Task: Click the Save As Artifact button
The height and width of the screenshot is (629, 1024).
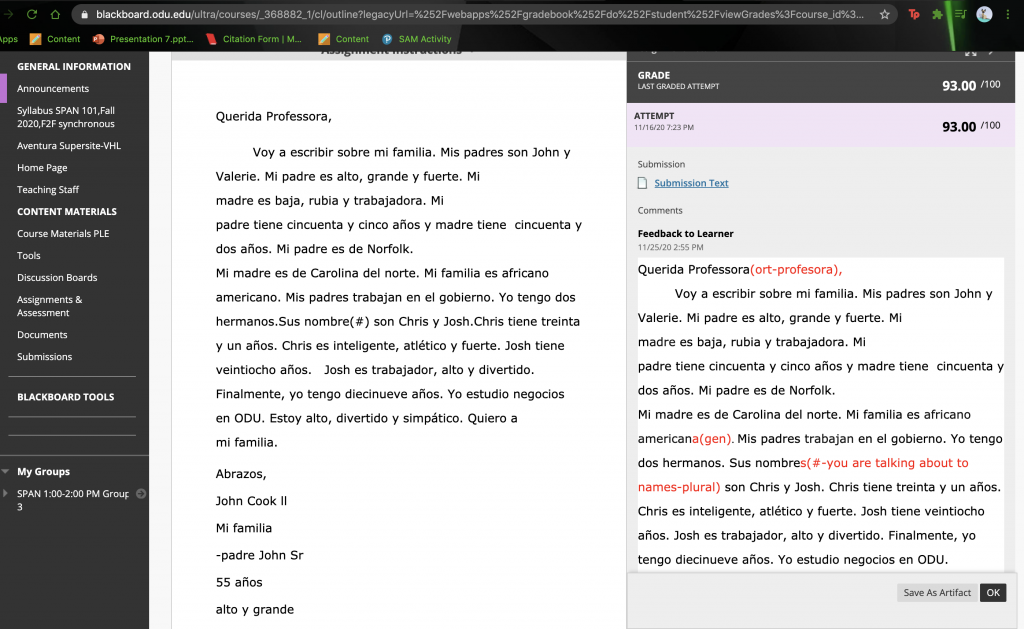Action: (x=937, y=592)
